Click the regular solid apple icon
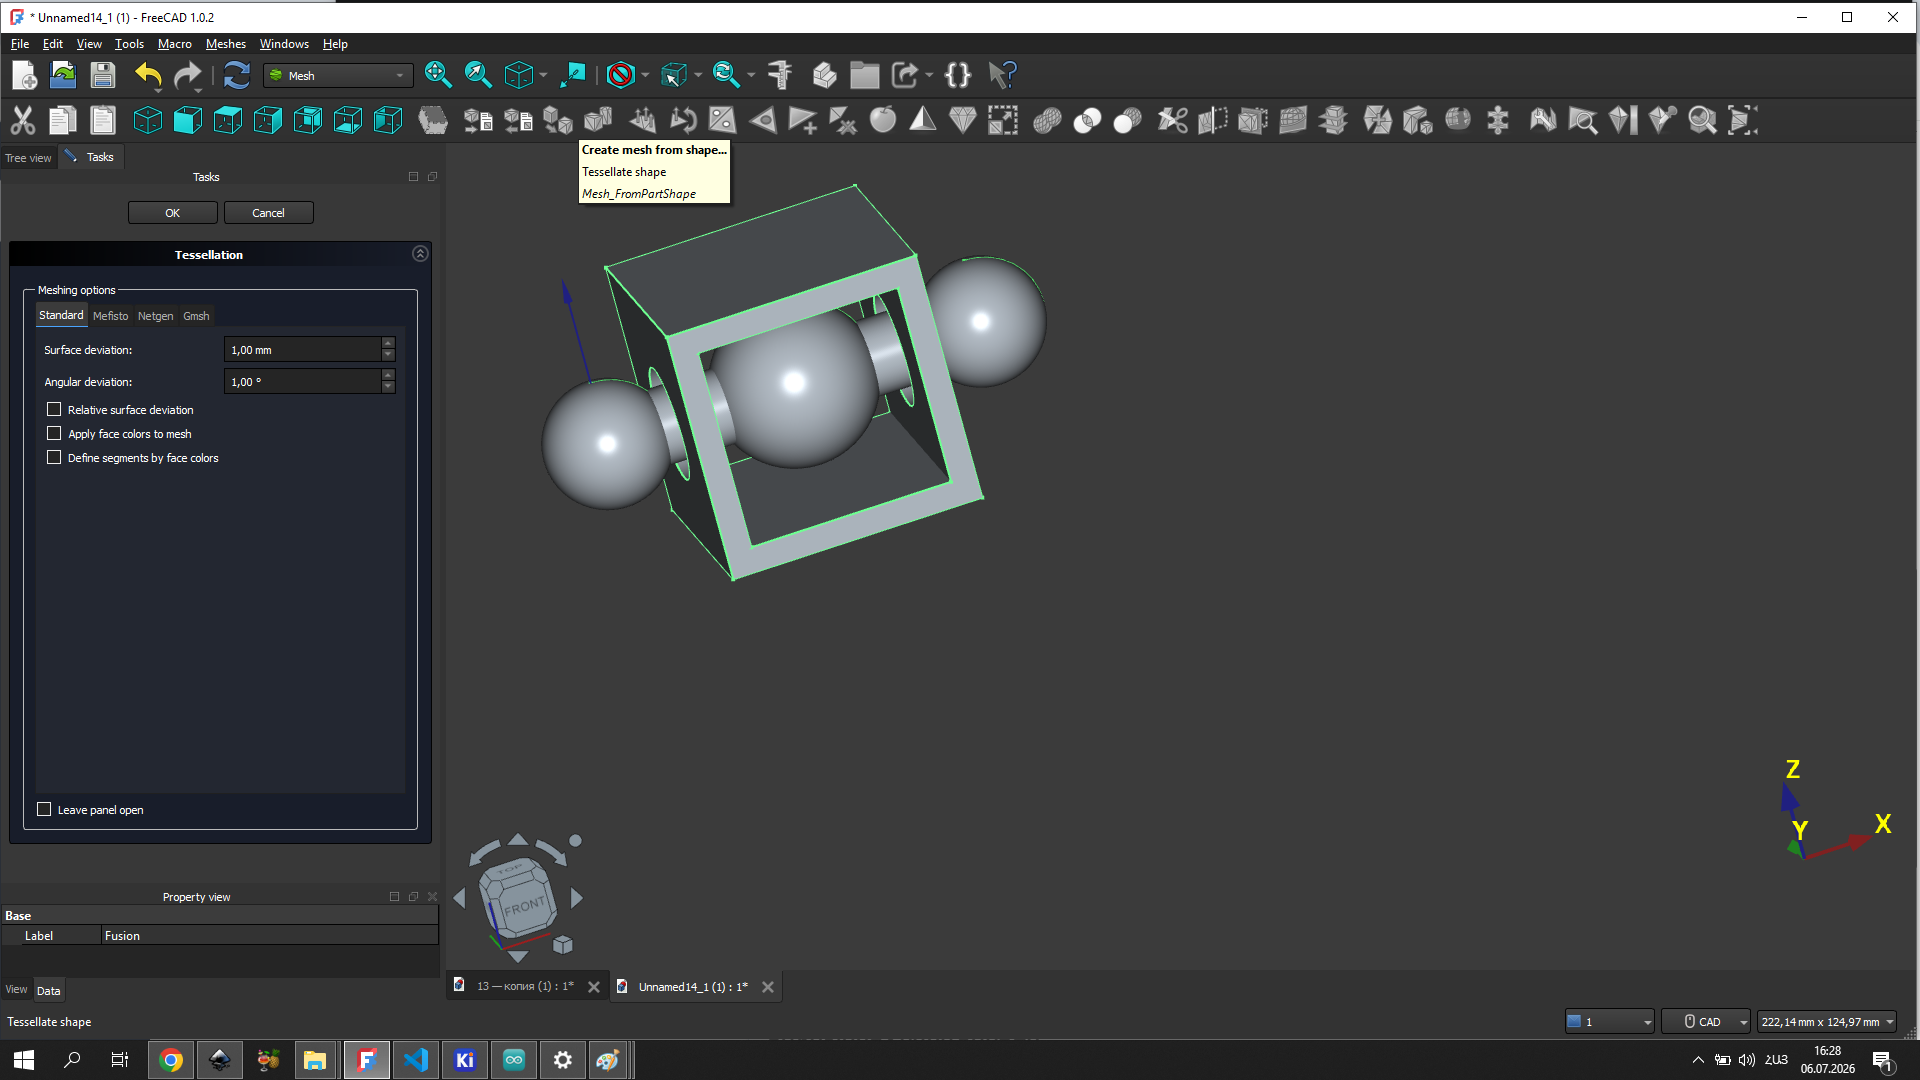This screenshot has width=1920, height=1080. click(882, 120)
